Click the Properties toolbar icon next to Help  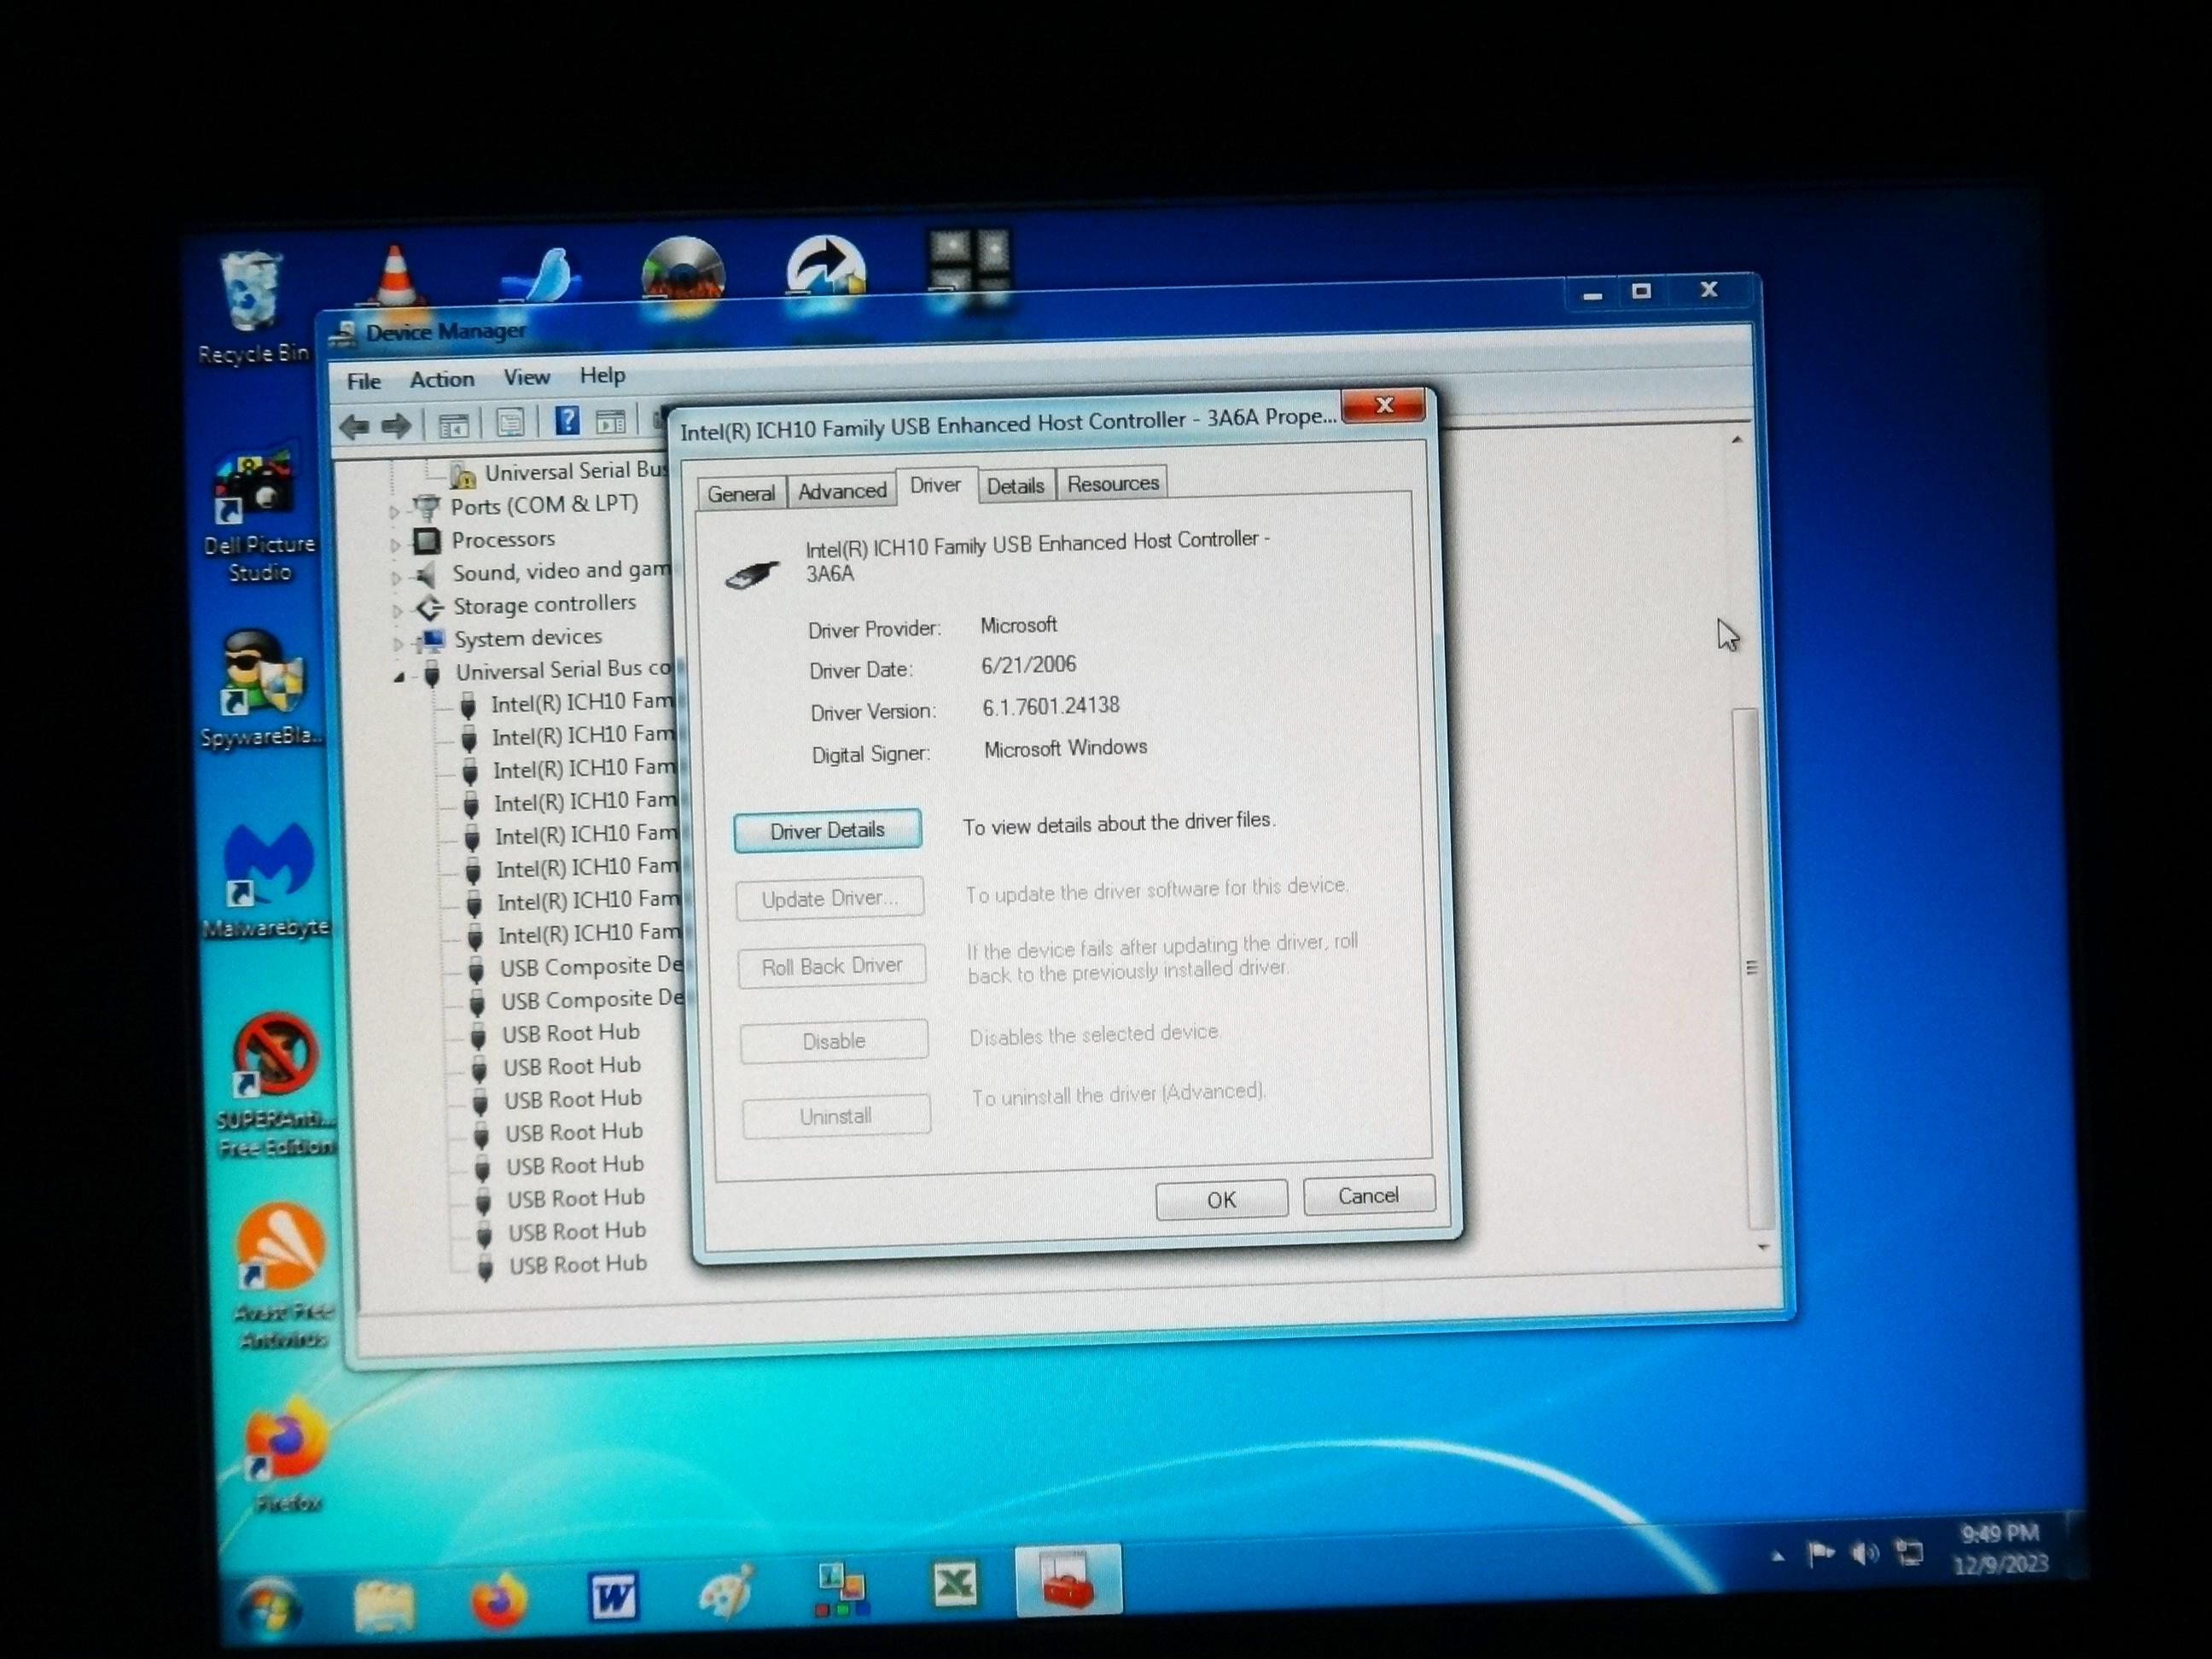[510, 423]
